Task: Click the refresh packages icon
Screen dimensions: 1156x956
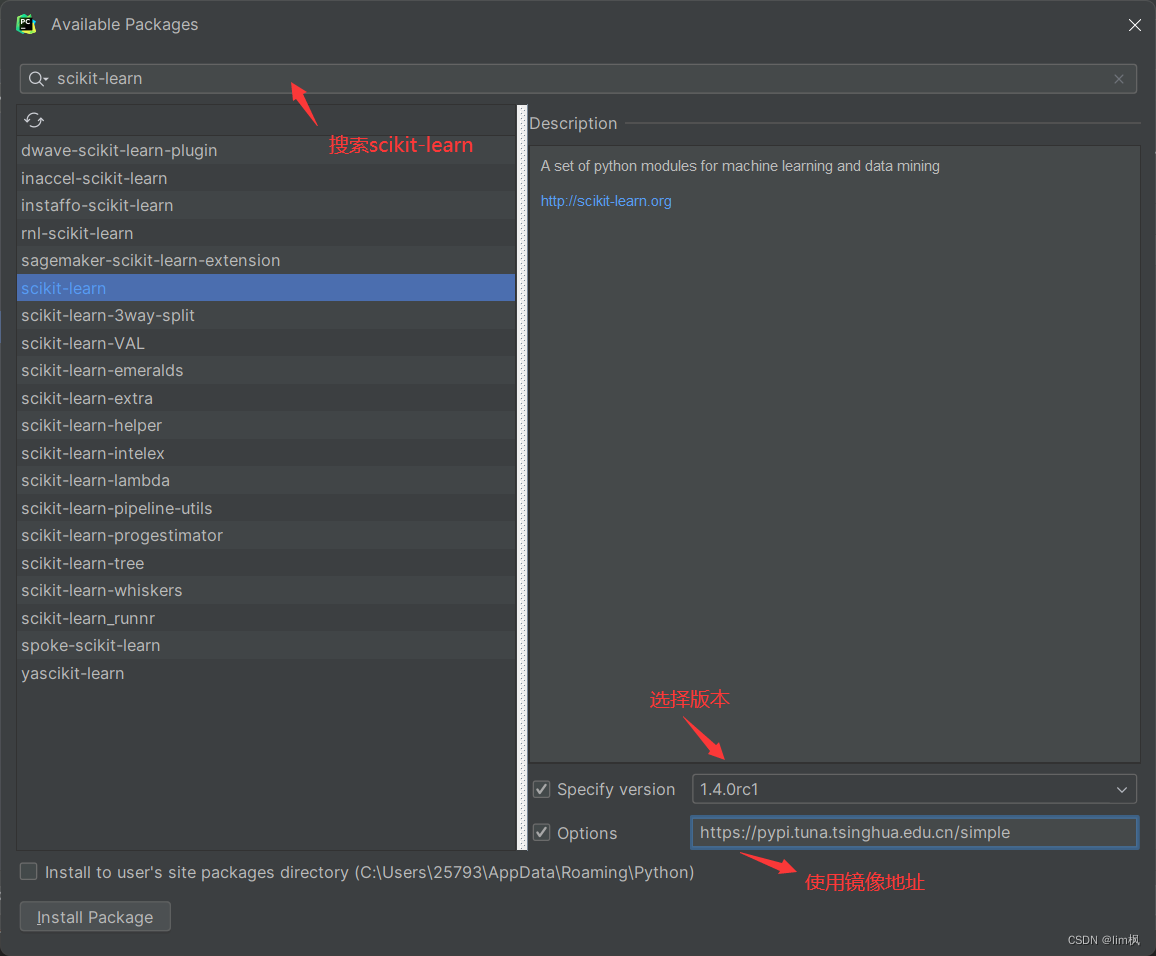Action: coord(33,119)
